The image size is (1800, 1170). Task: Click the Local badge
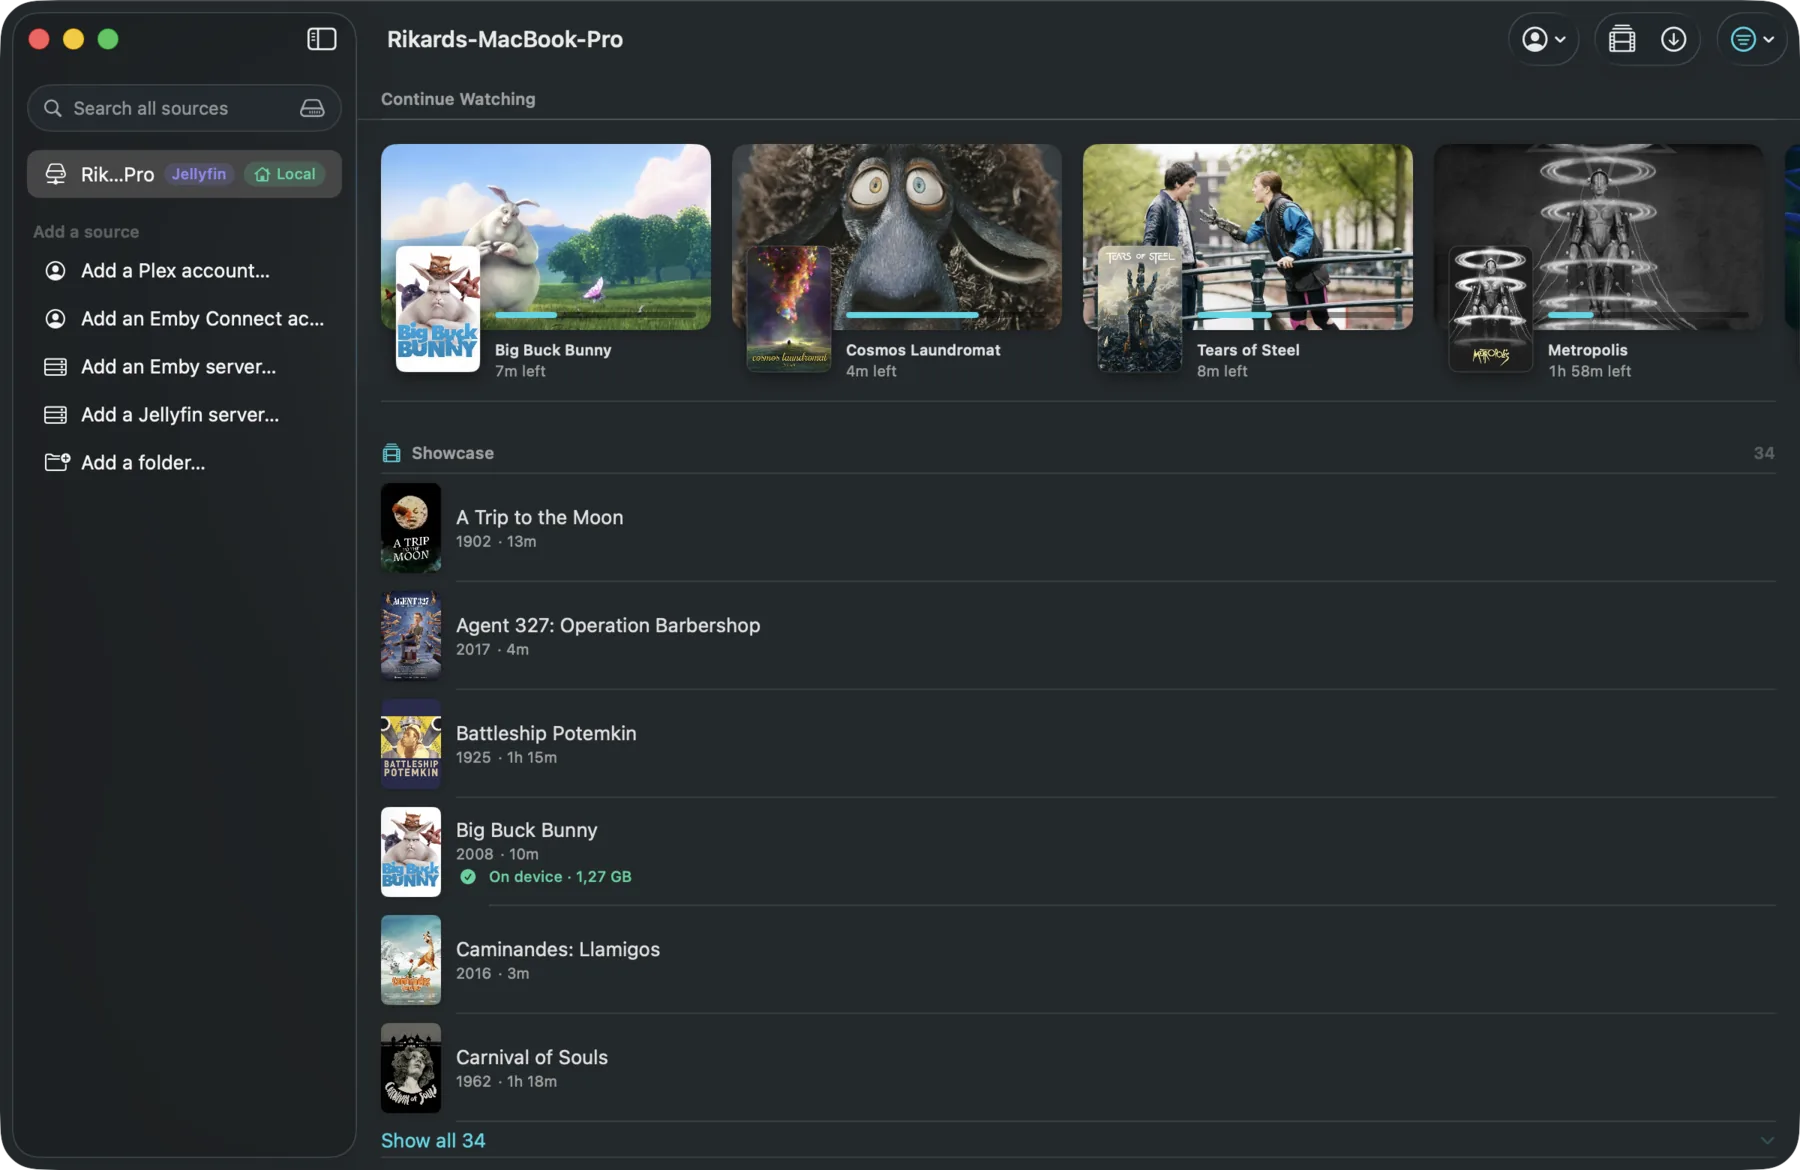point(285,174)
